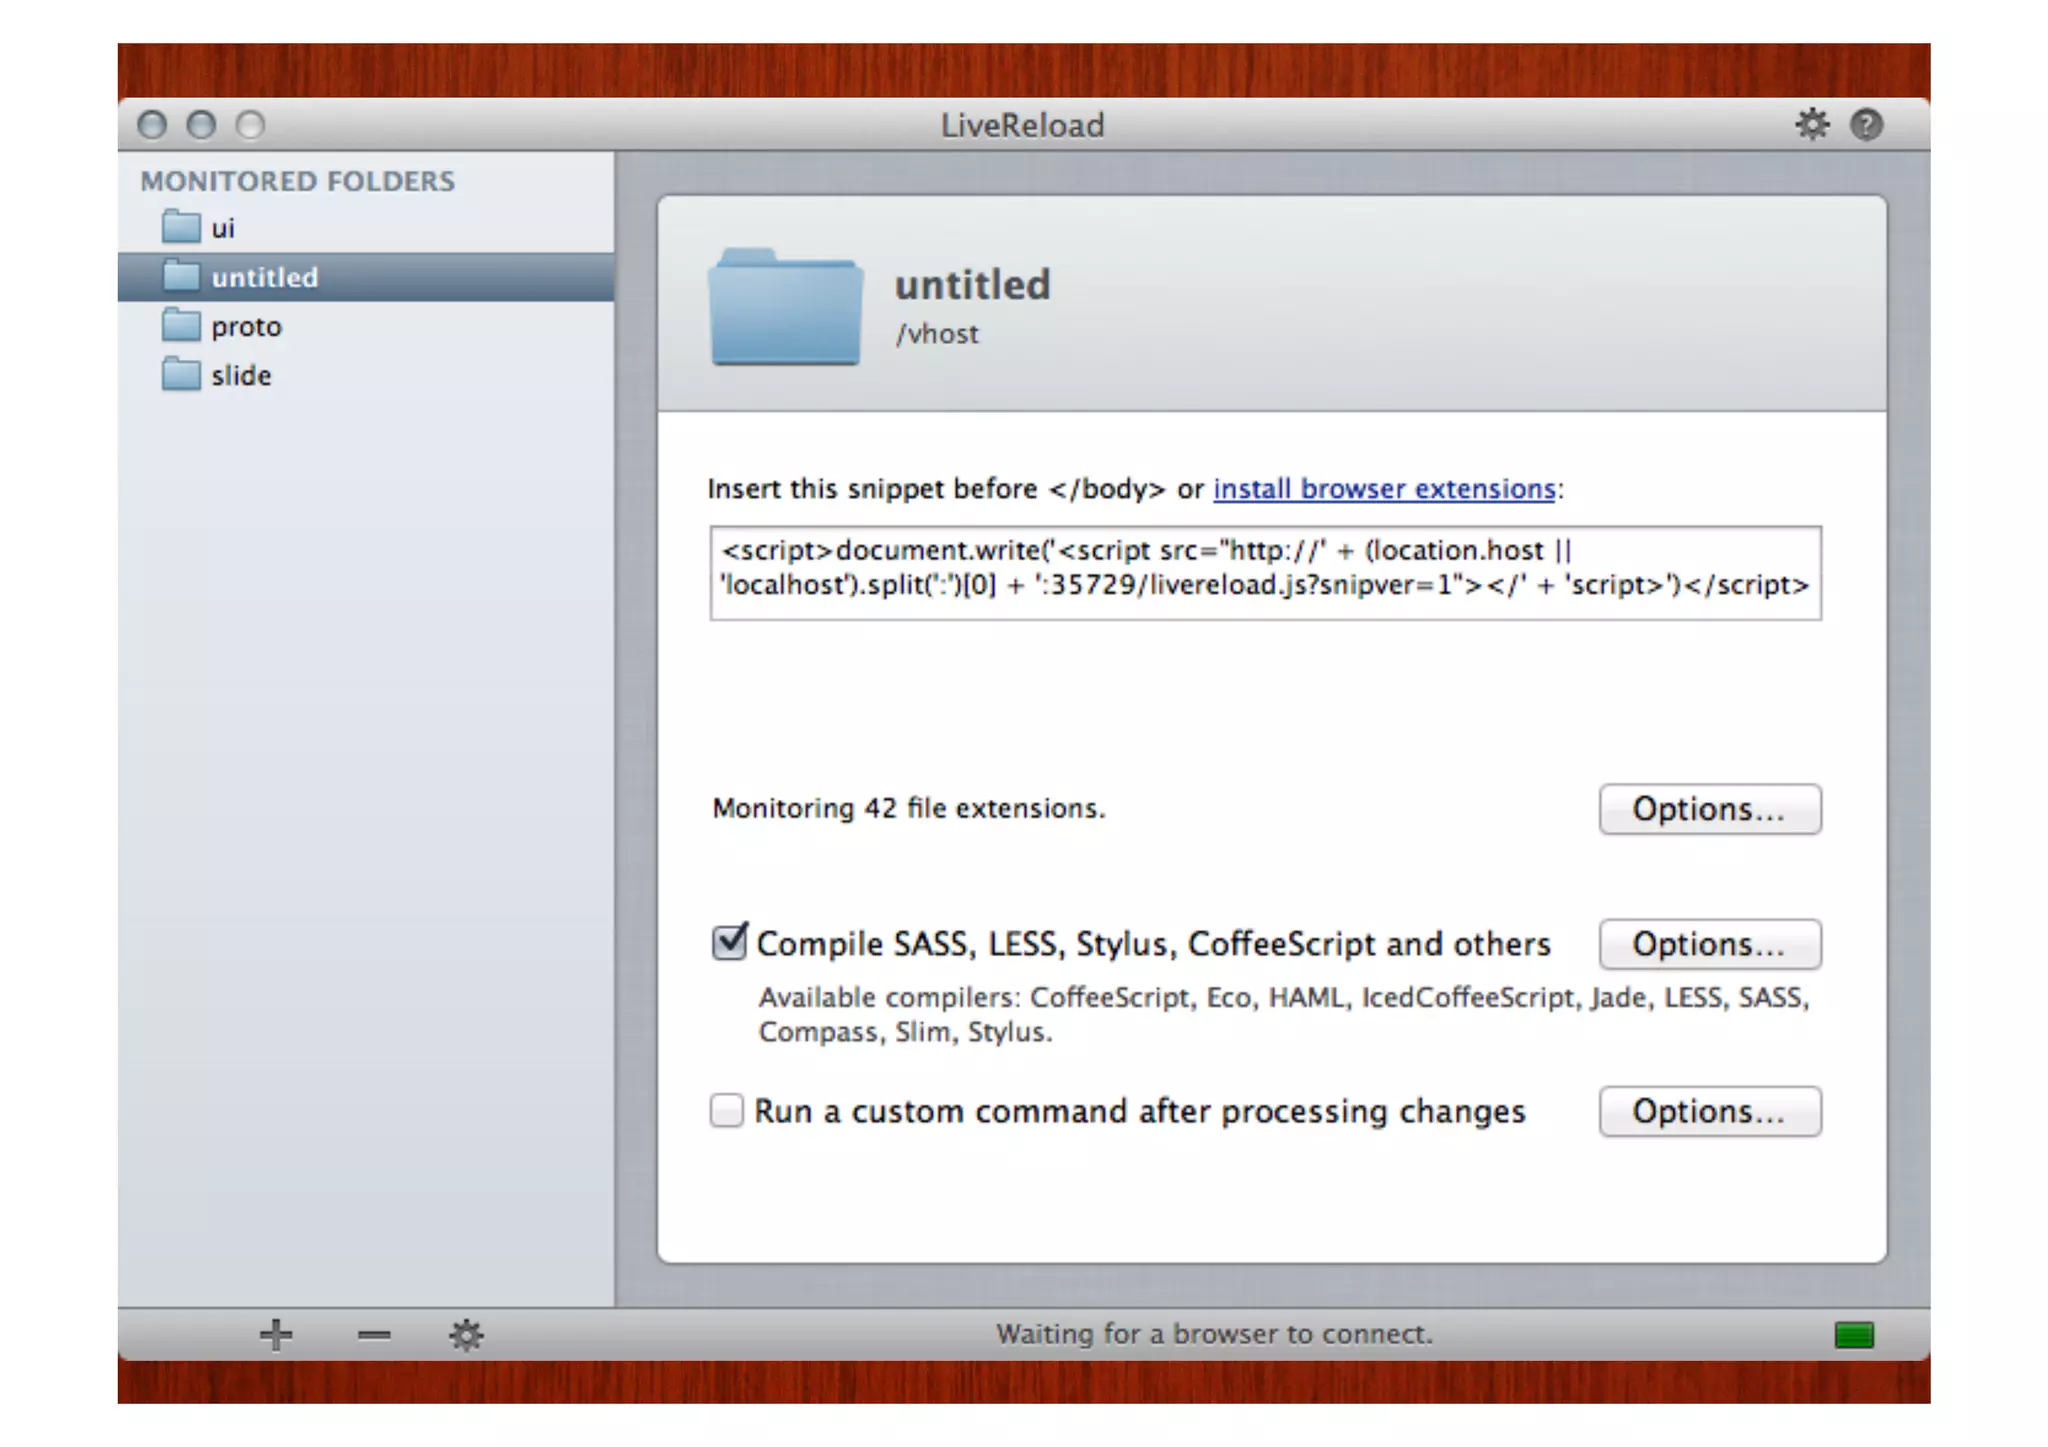Click the minus icon to remove folder
The image size is (2048, 1447).
tap(373, 1334)
